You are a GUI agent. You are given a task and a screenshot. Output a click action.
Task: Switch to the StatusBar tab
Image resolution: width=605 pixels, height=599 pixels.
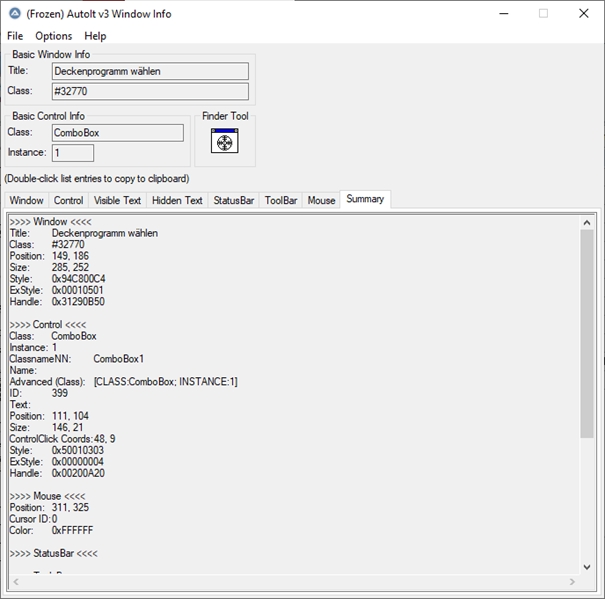tap(234, 200)
